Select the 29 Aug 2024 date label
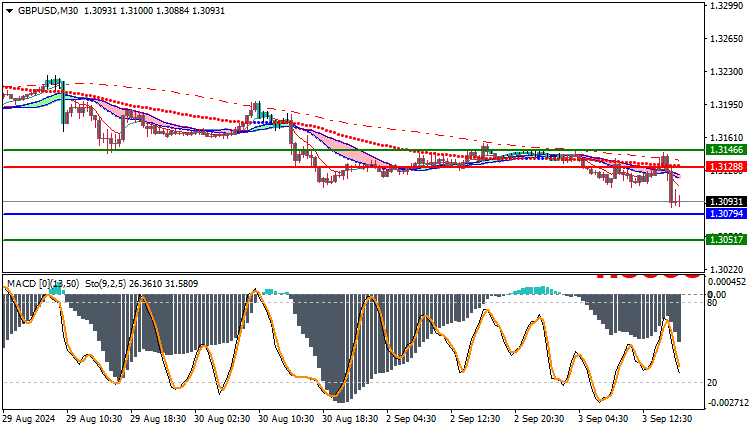The image size is (750, 430). click(29, 419)
